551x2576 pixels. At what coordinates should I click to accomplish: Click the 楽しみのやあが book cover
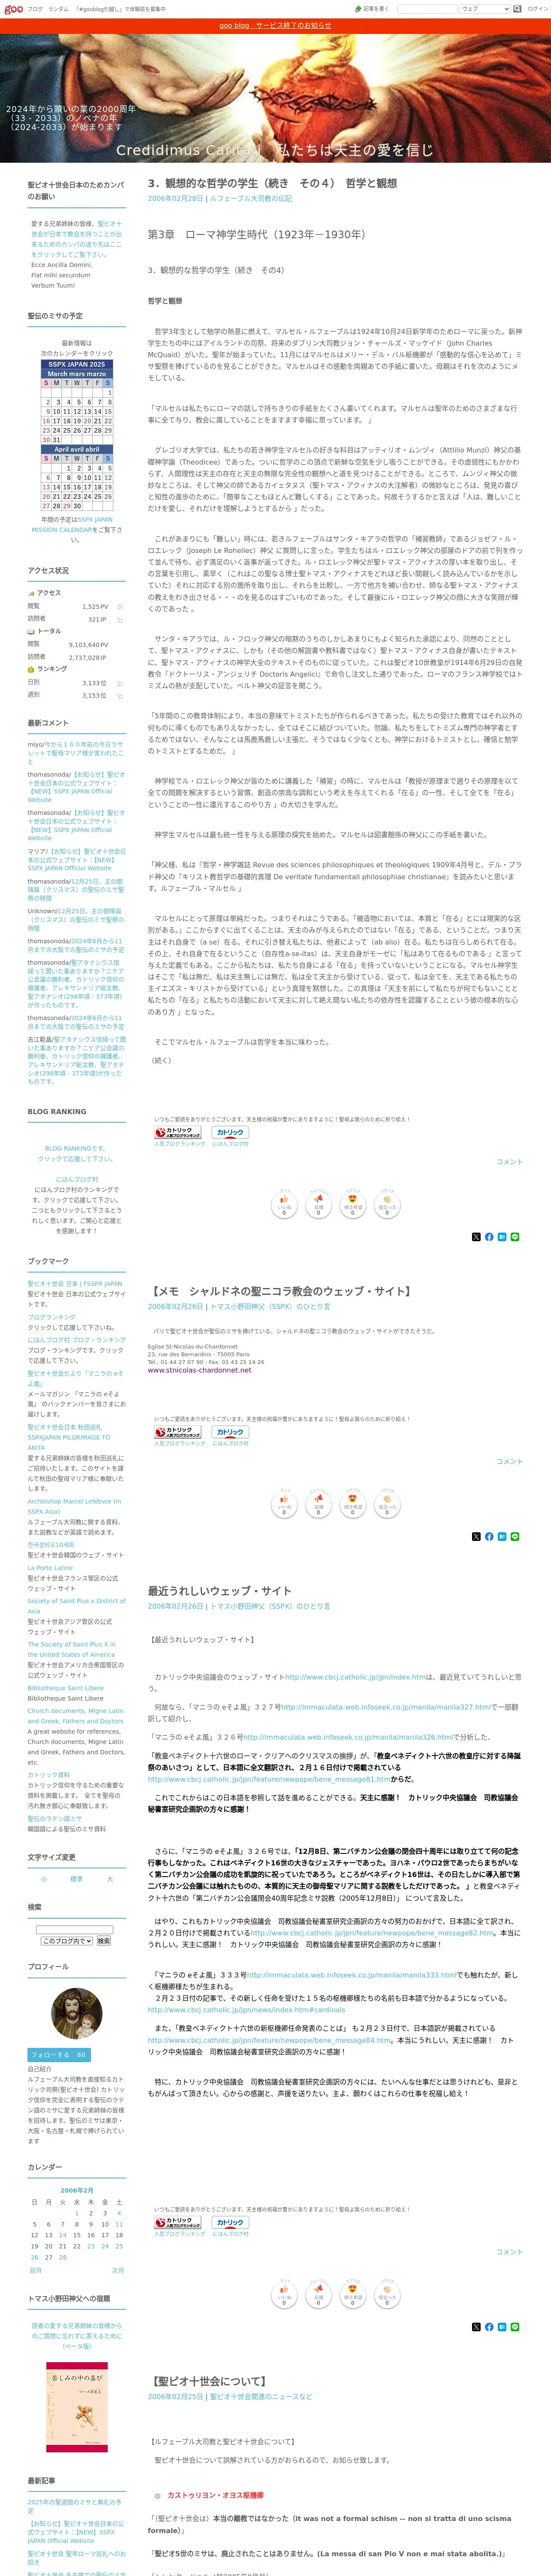[77, 2407]
